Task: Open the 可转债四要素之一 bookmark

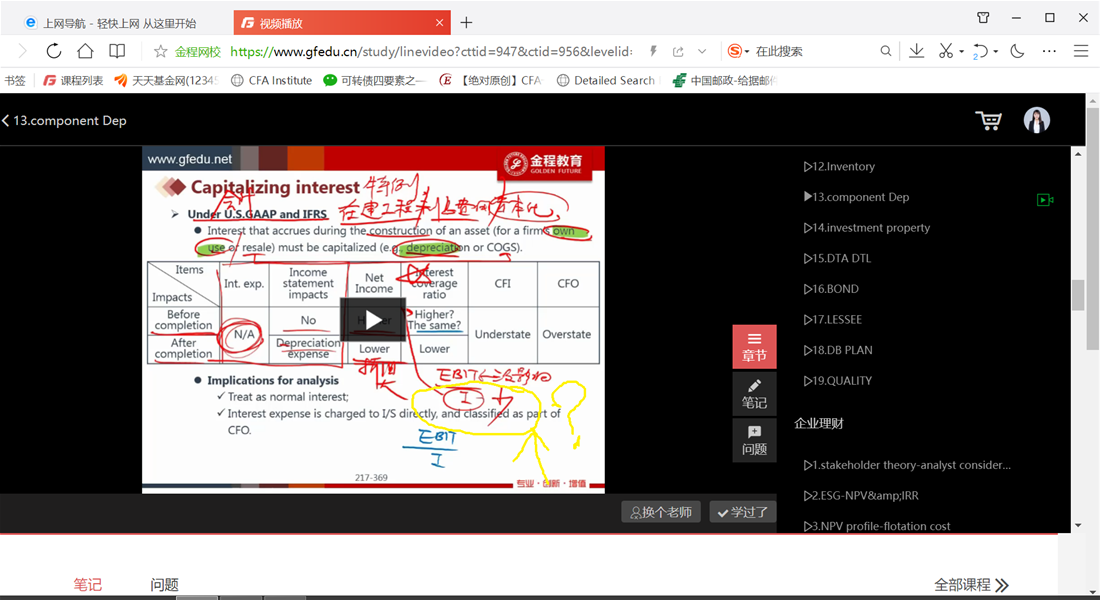Action: point(375,81)
